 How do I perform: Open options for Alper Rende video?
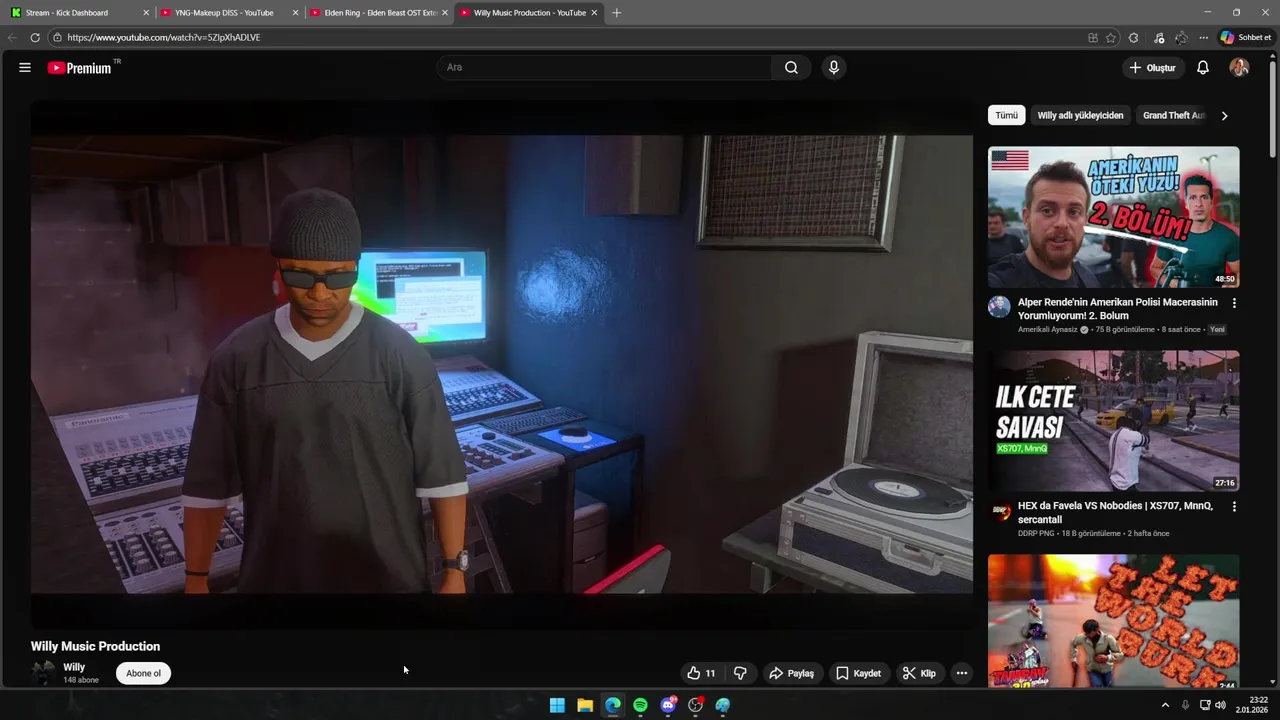(x=1234, y=303)
